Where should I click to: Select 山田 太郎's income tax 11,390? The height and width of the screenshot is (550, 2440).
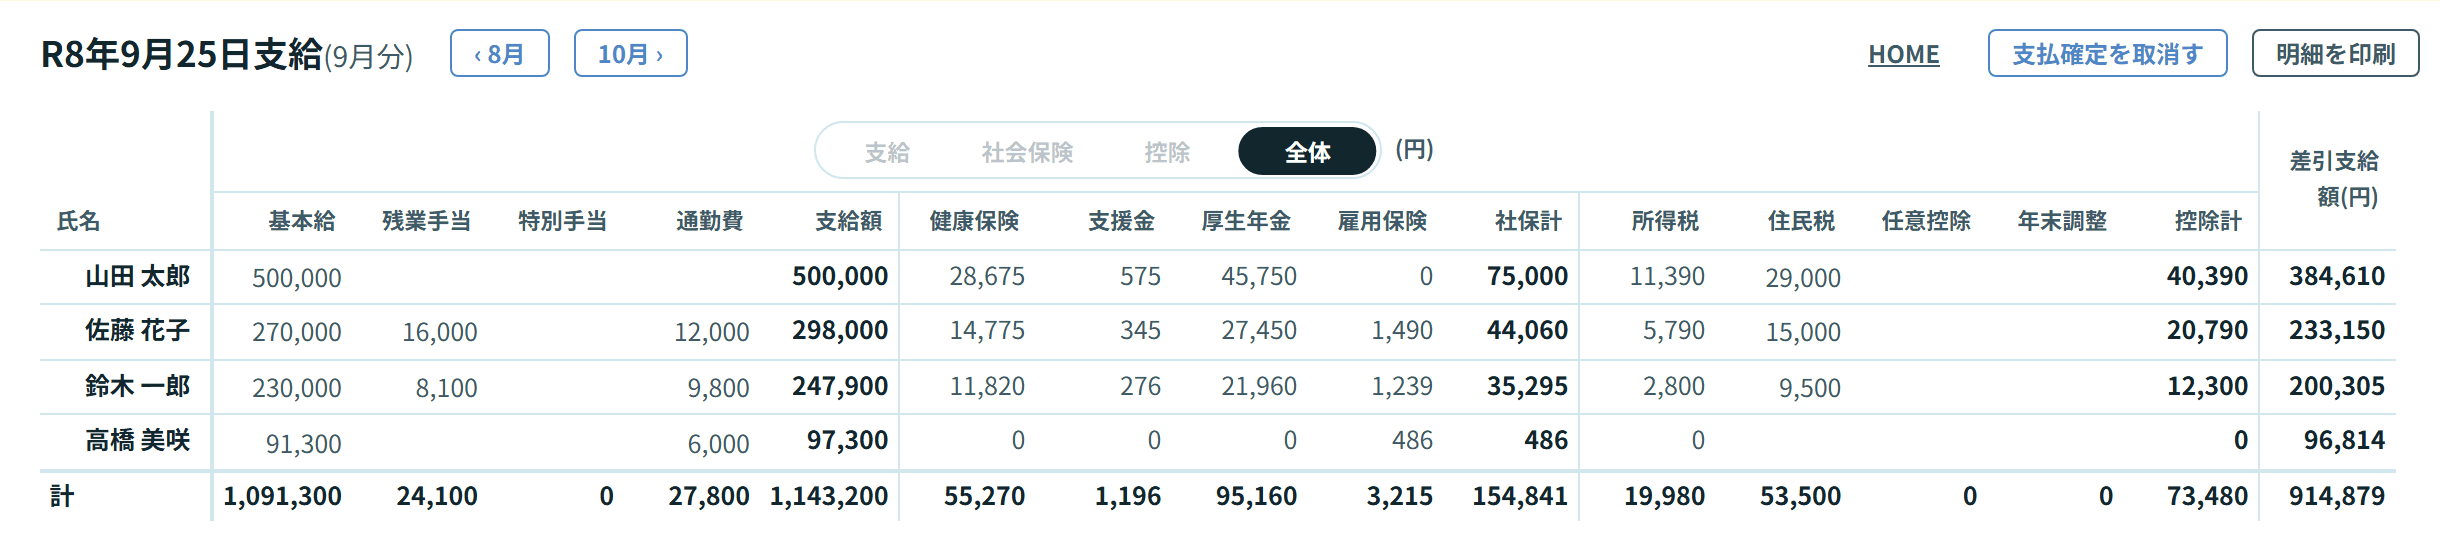1668,276
